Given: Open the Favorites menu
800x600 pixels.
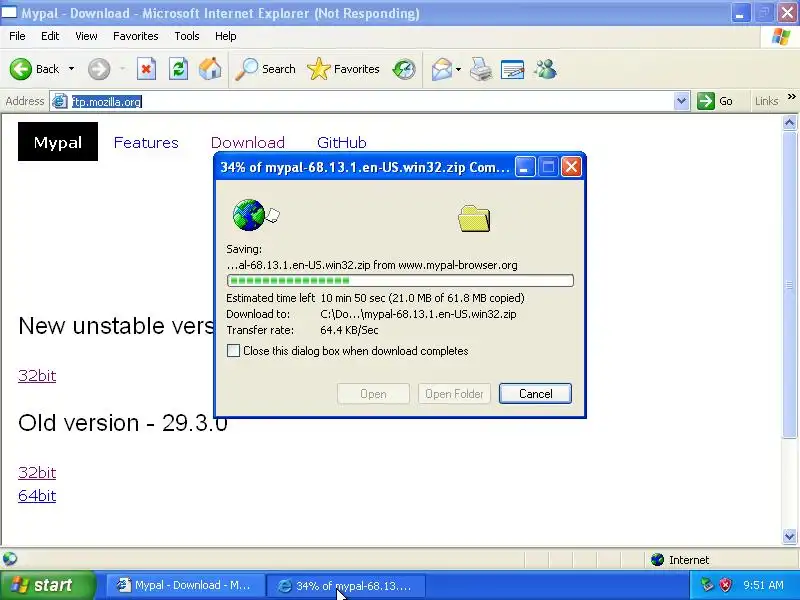Looking at the screenshot, I should click(x=136, y=36).
